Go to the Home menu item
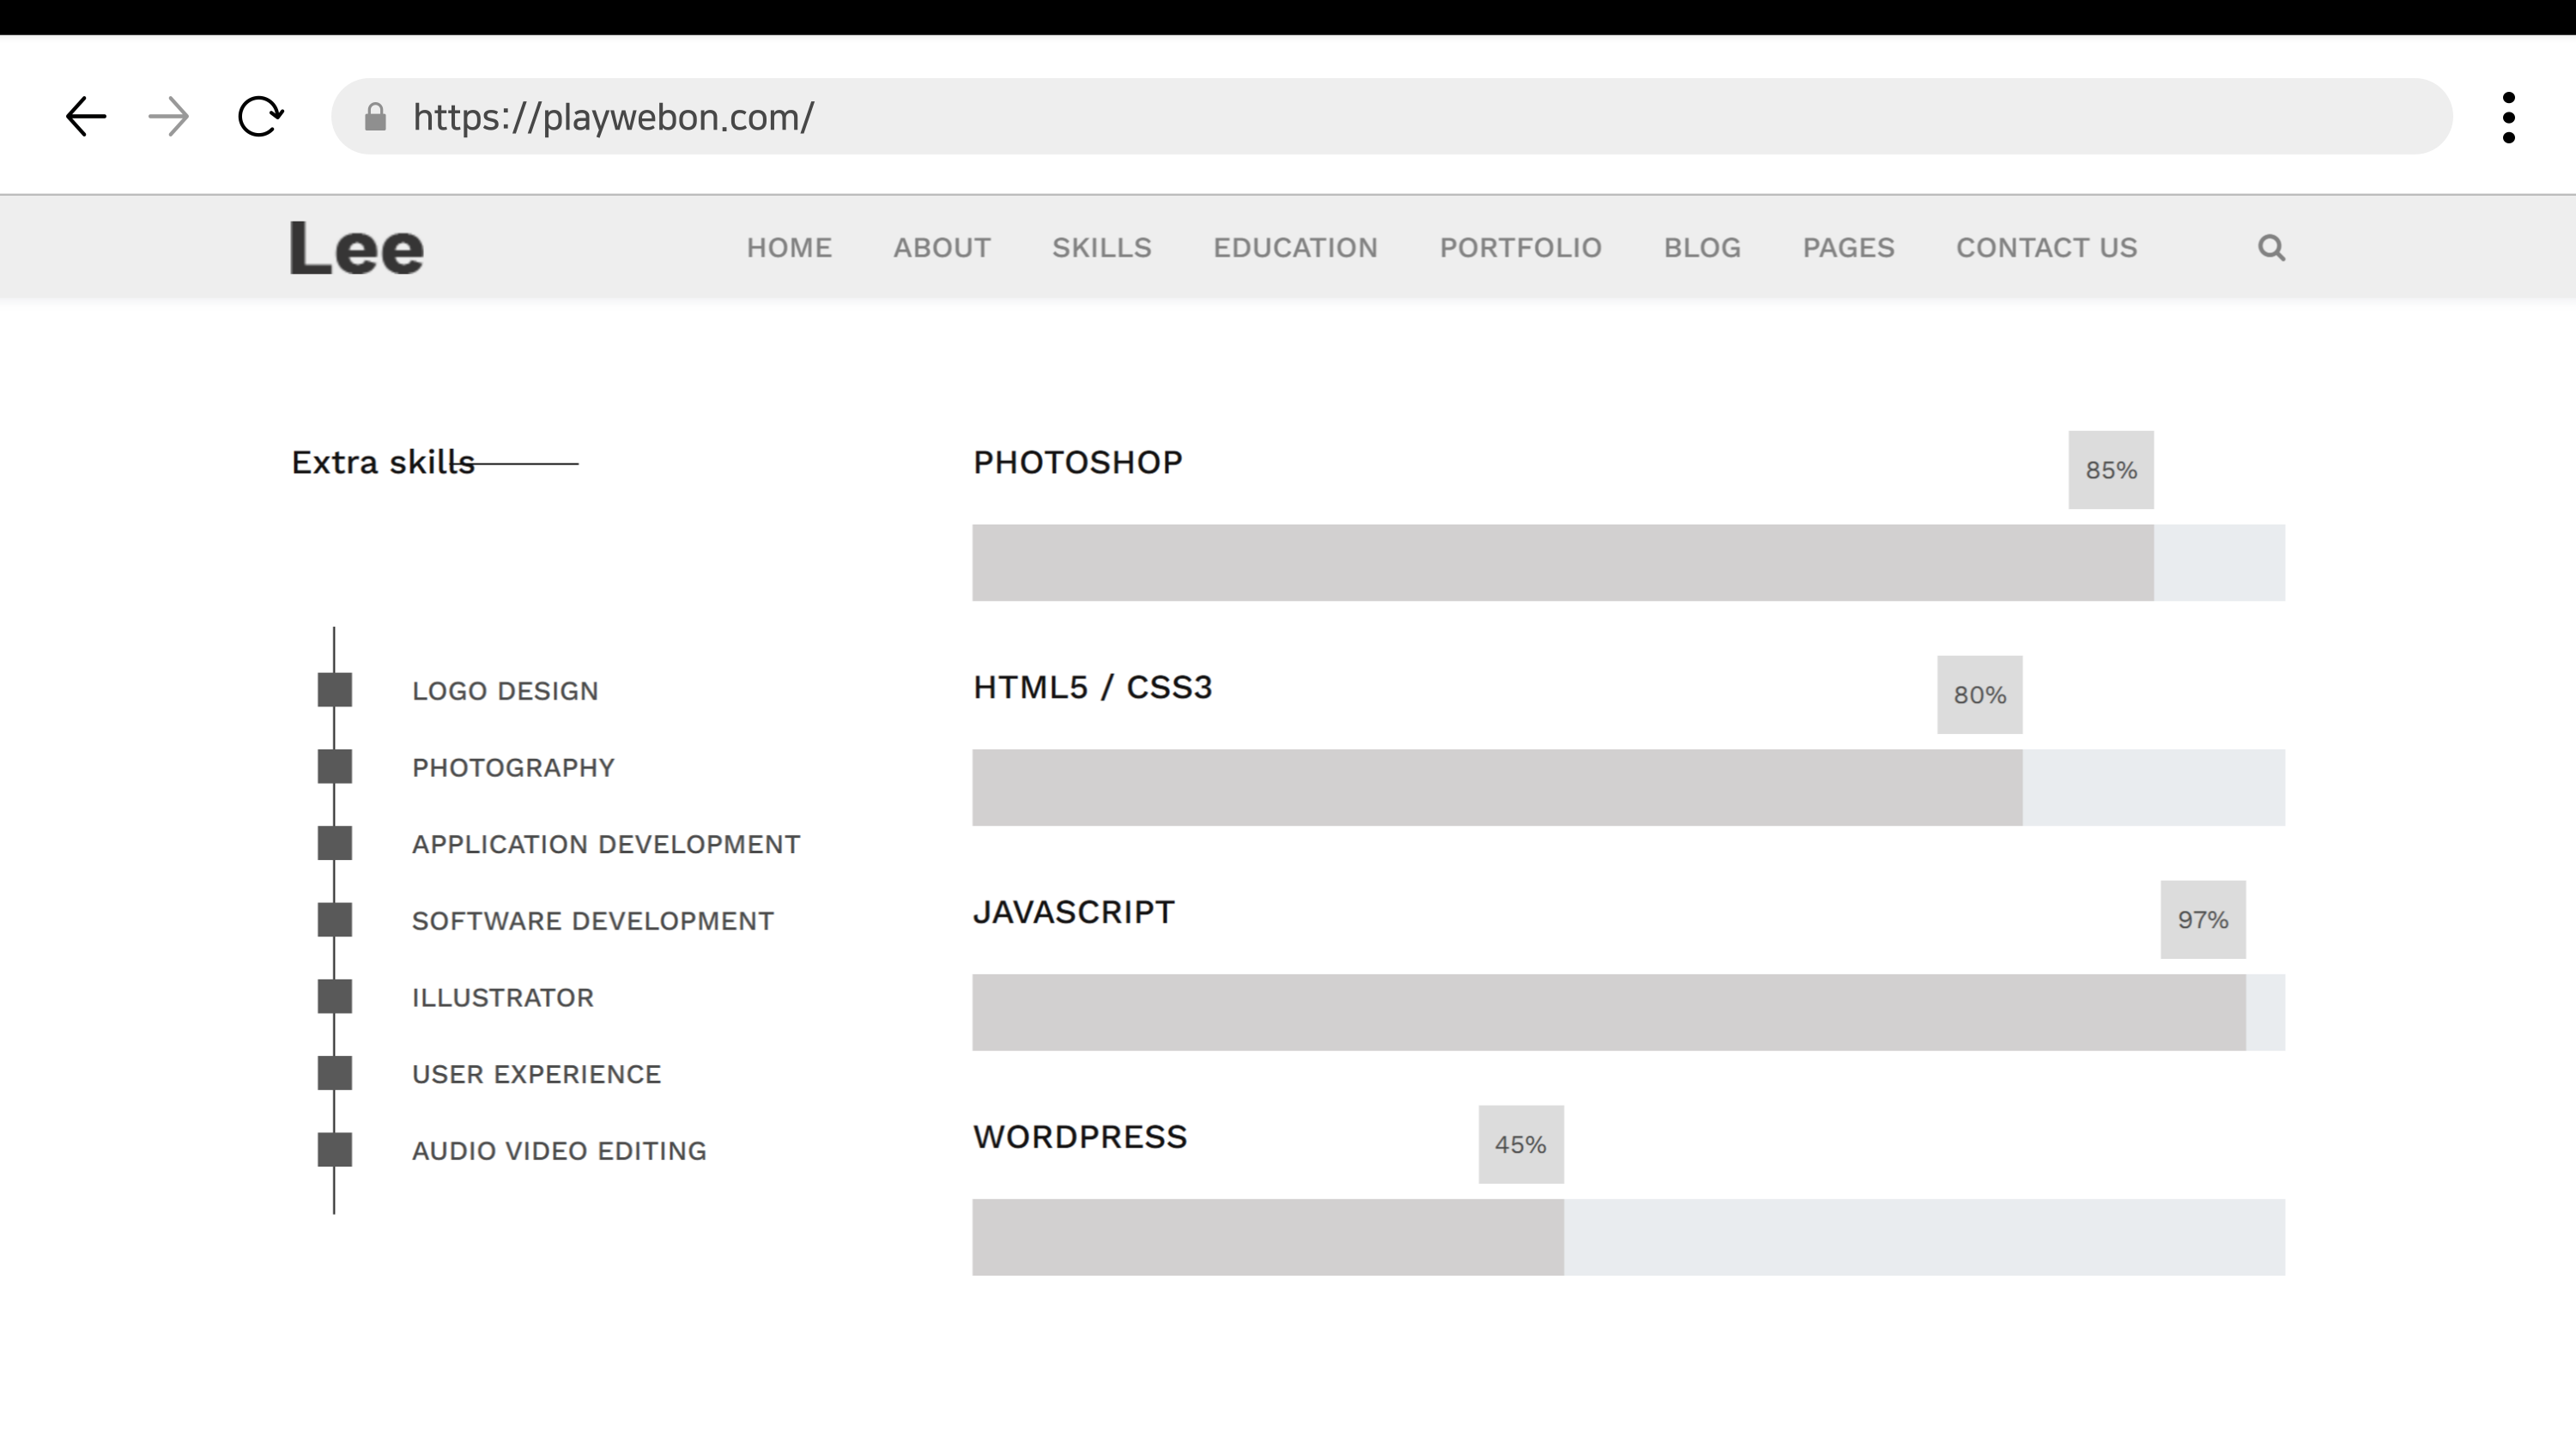Screen dimensions: 2576x1449 (789, 248)
